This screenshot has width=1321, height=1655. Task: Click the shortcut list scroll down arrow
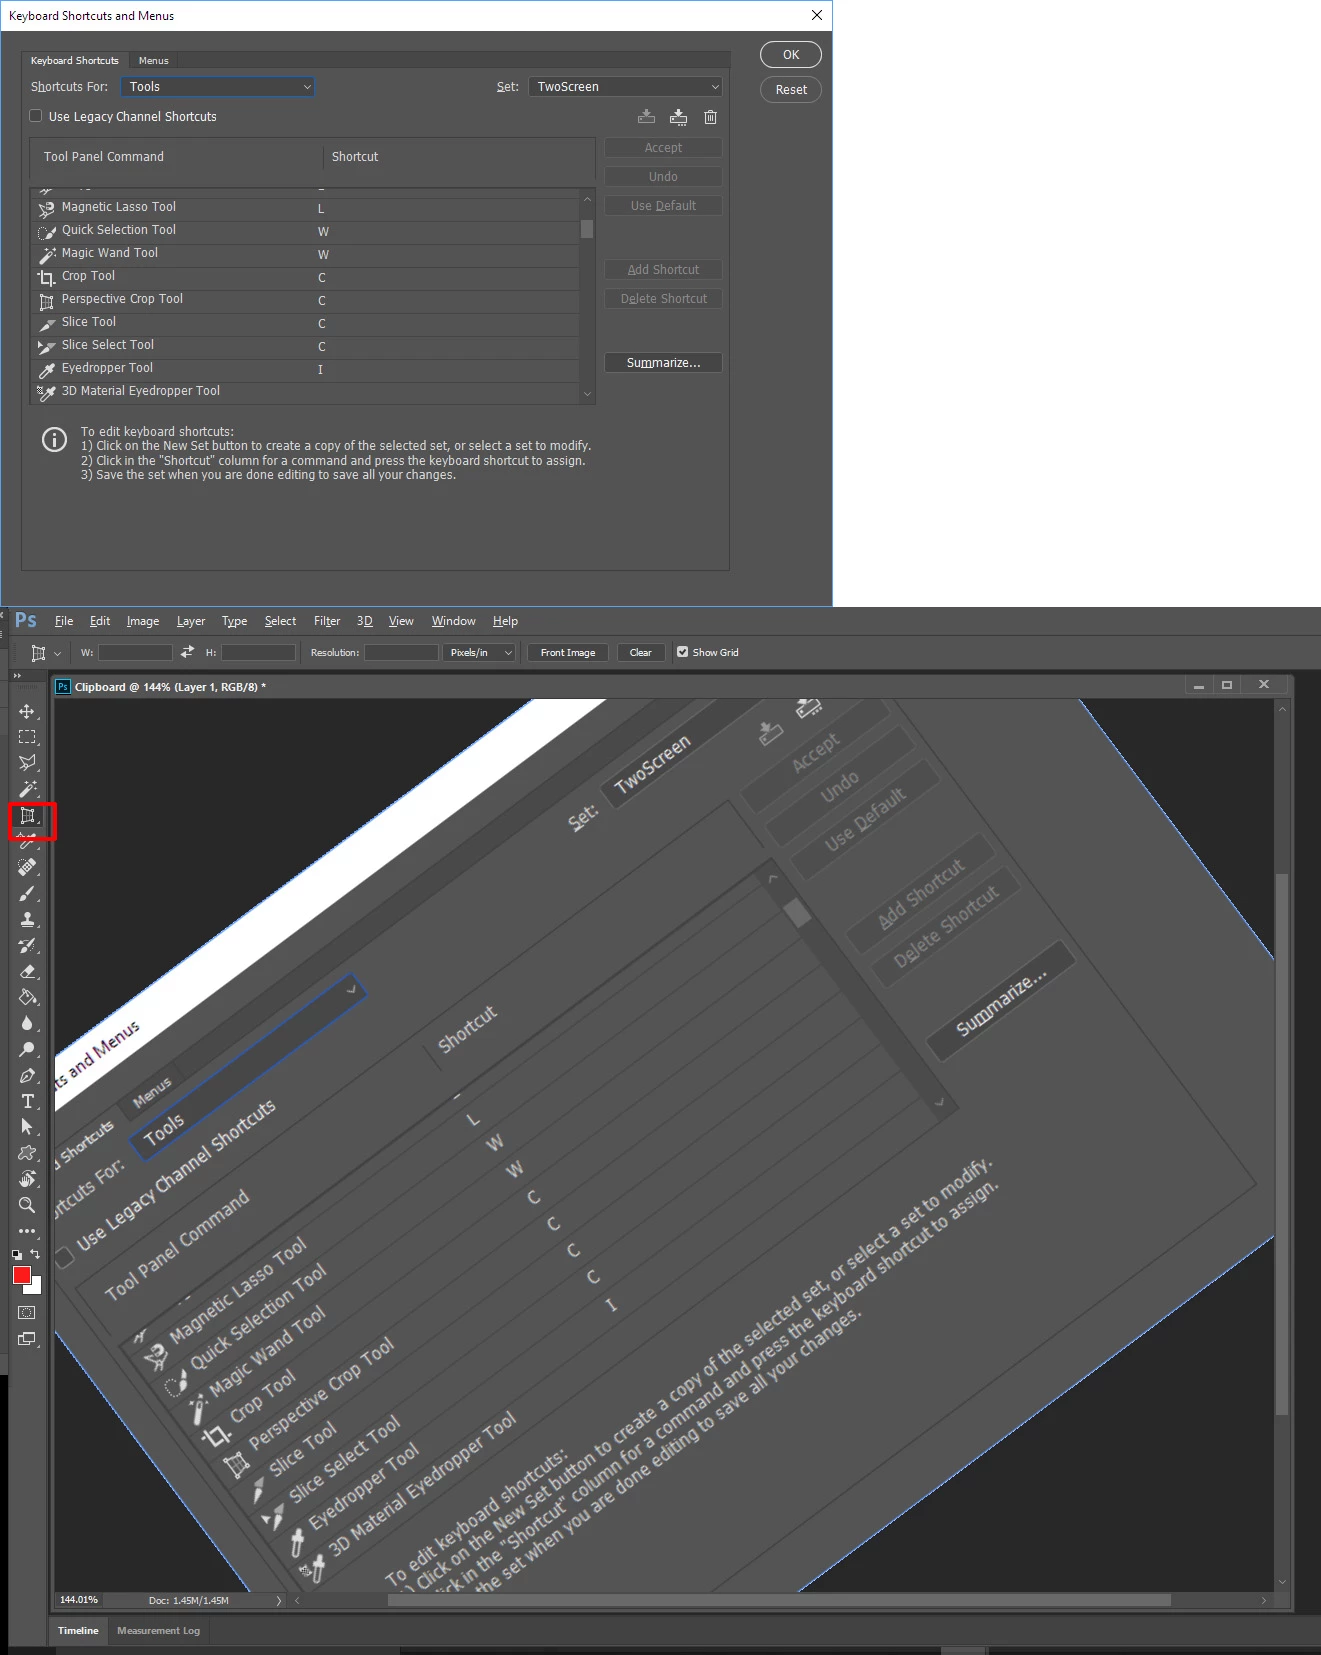587,395
